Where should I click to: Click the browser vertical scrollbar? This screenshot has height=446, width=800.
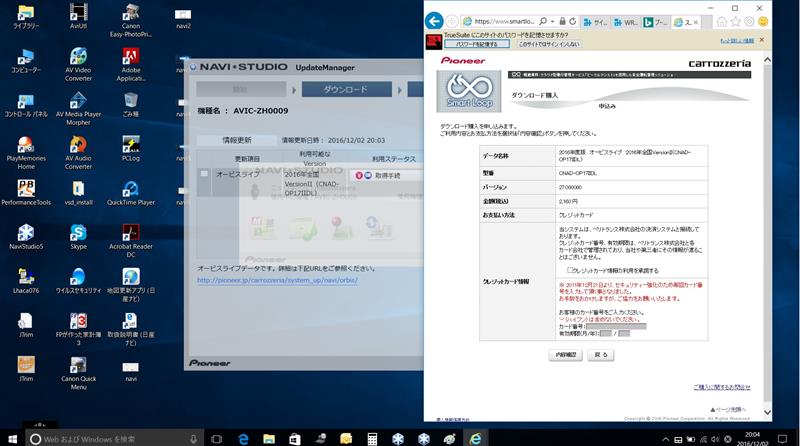(x=767, y=236)
